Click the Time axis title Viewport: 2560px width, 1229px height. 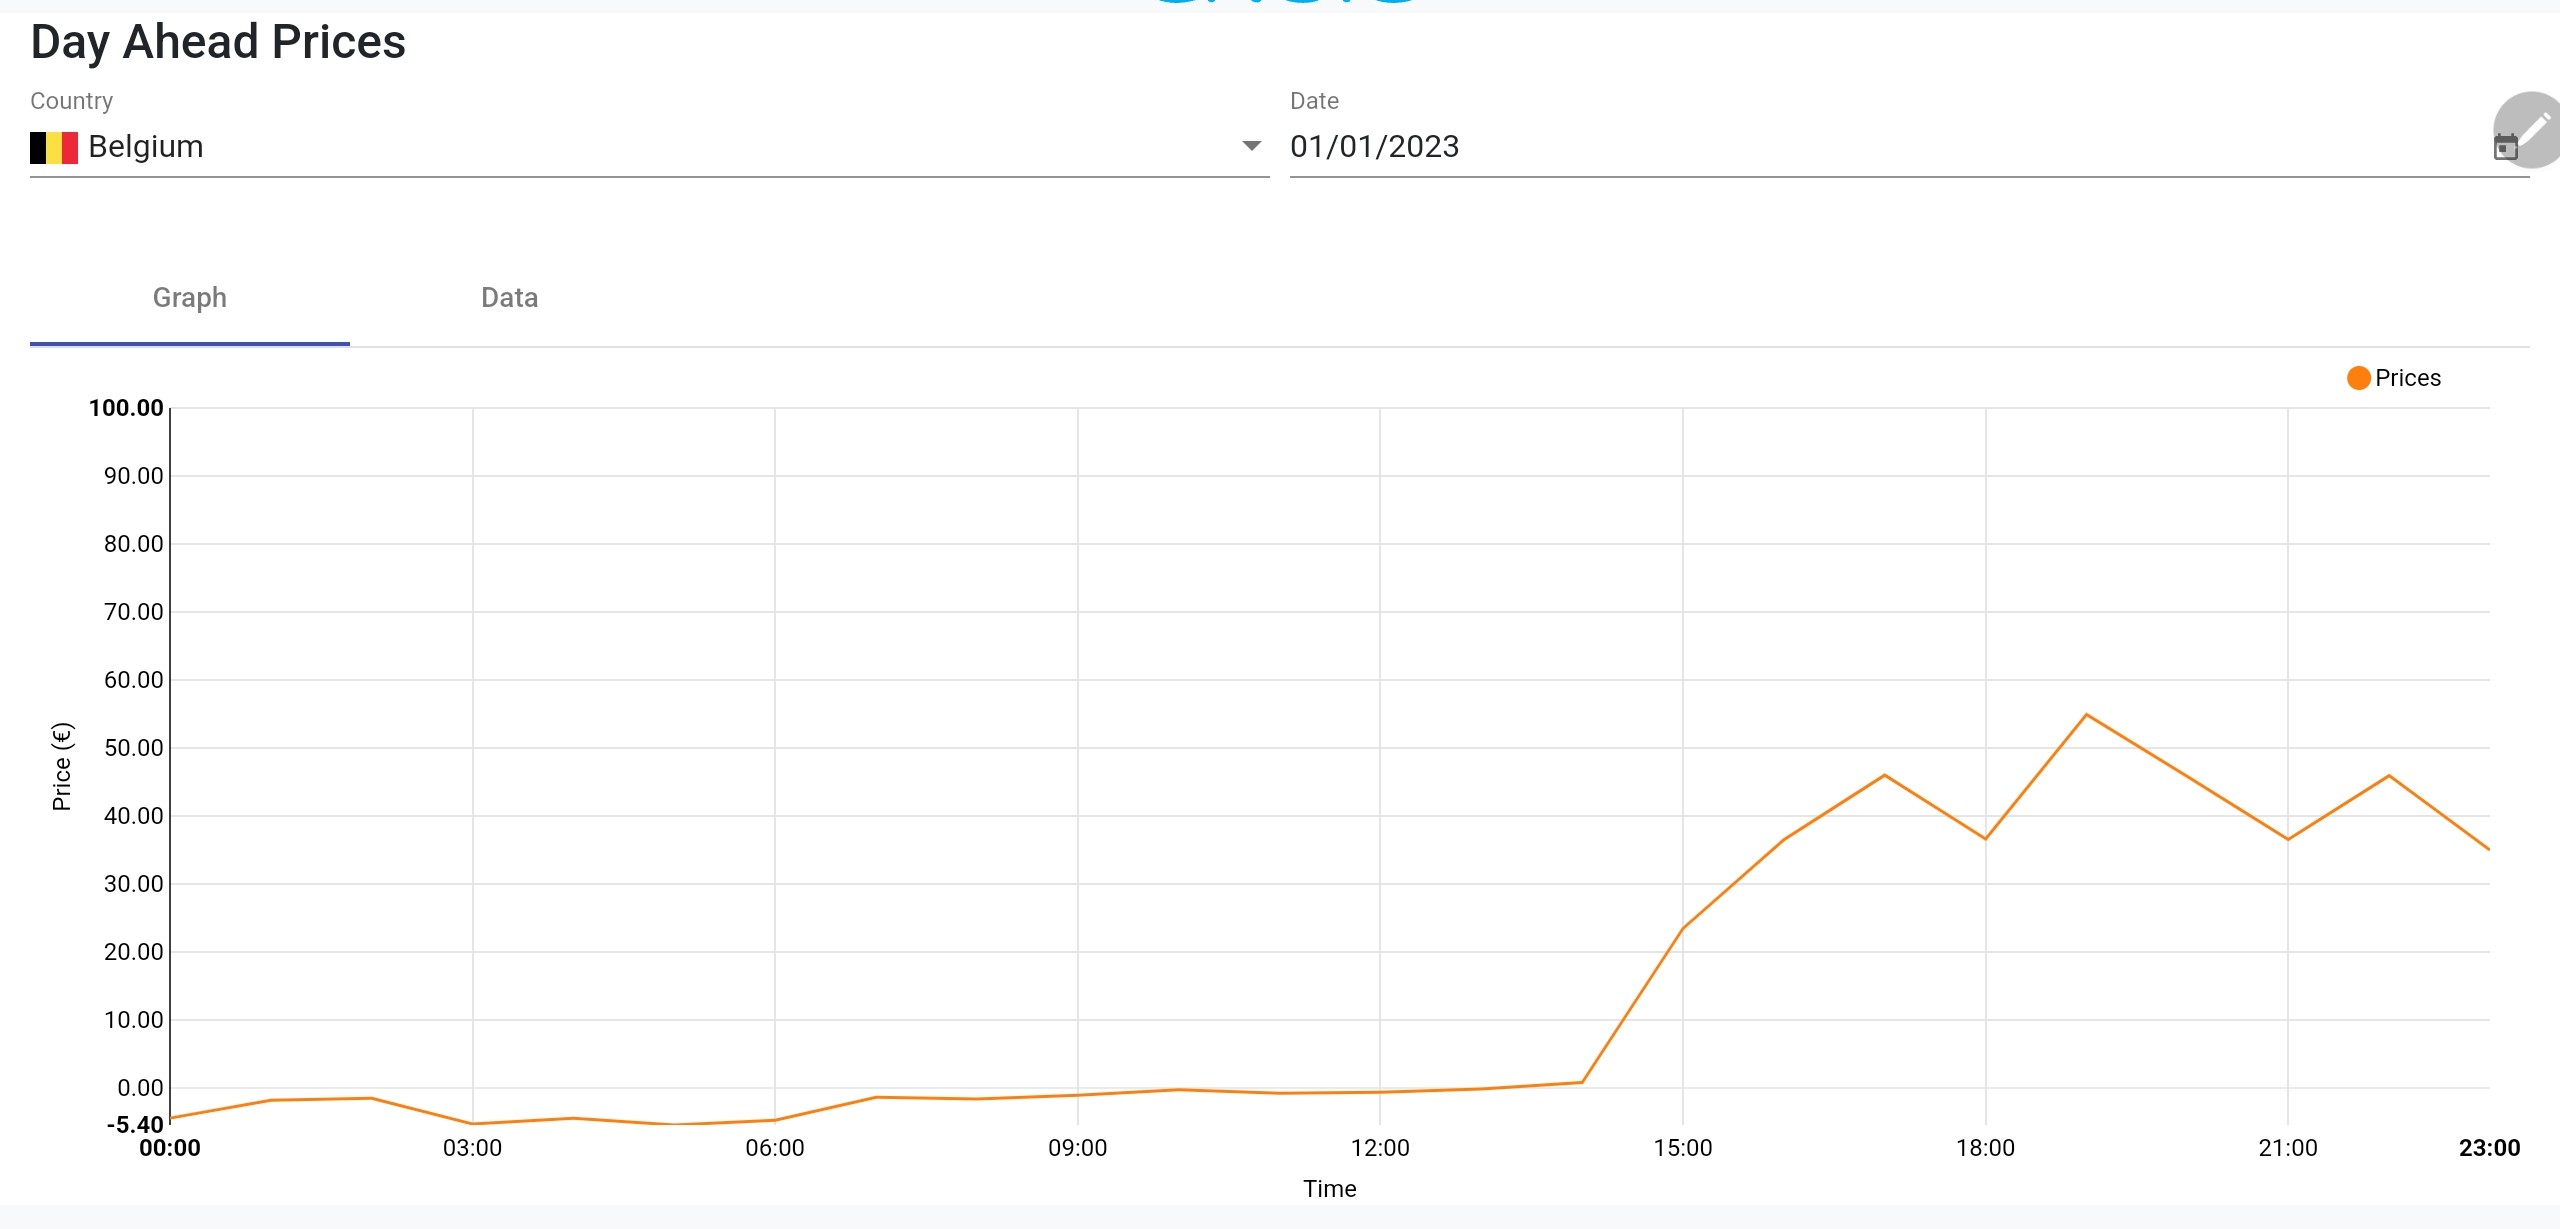pyautogui.click(x=1329, y=1189)
